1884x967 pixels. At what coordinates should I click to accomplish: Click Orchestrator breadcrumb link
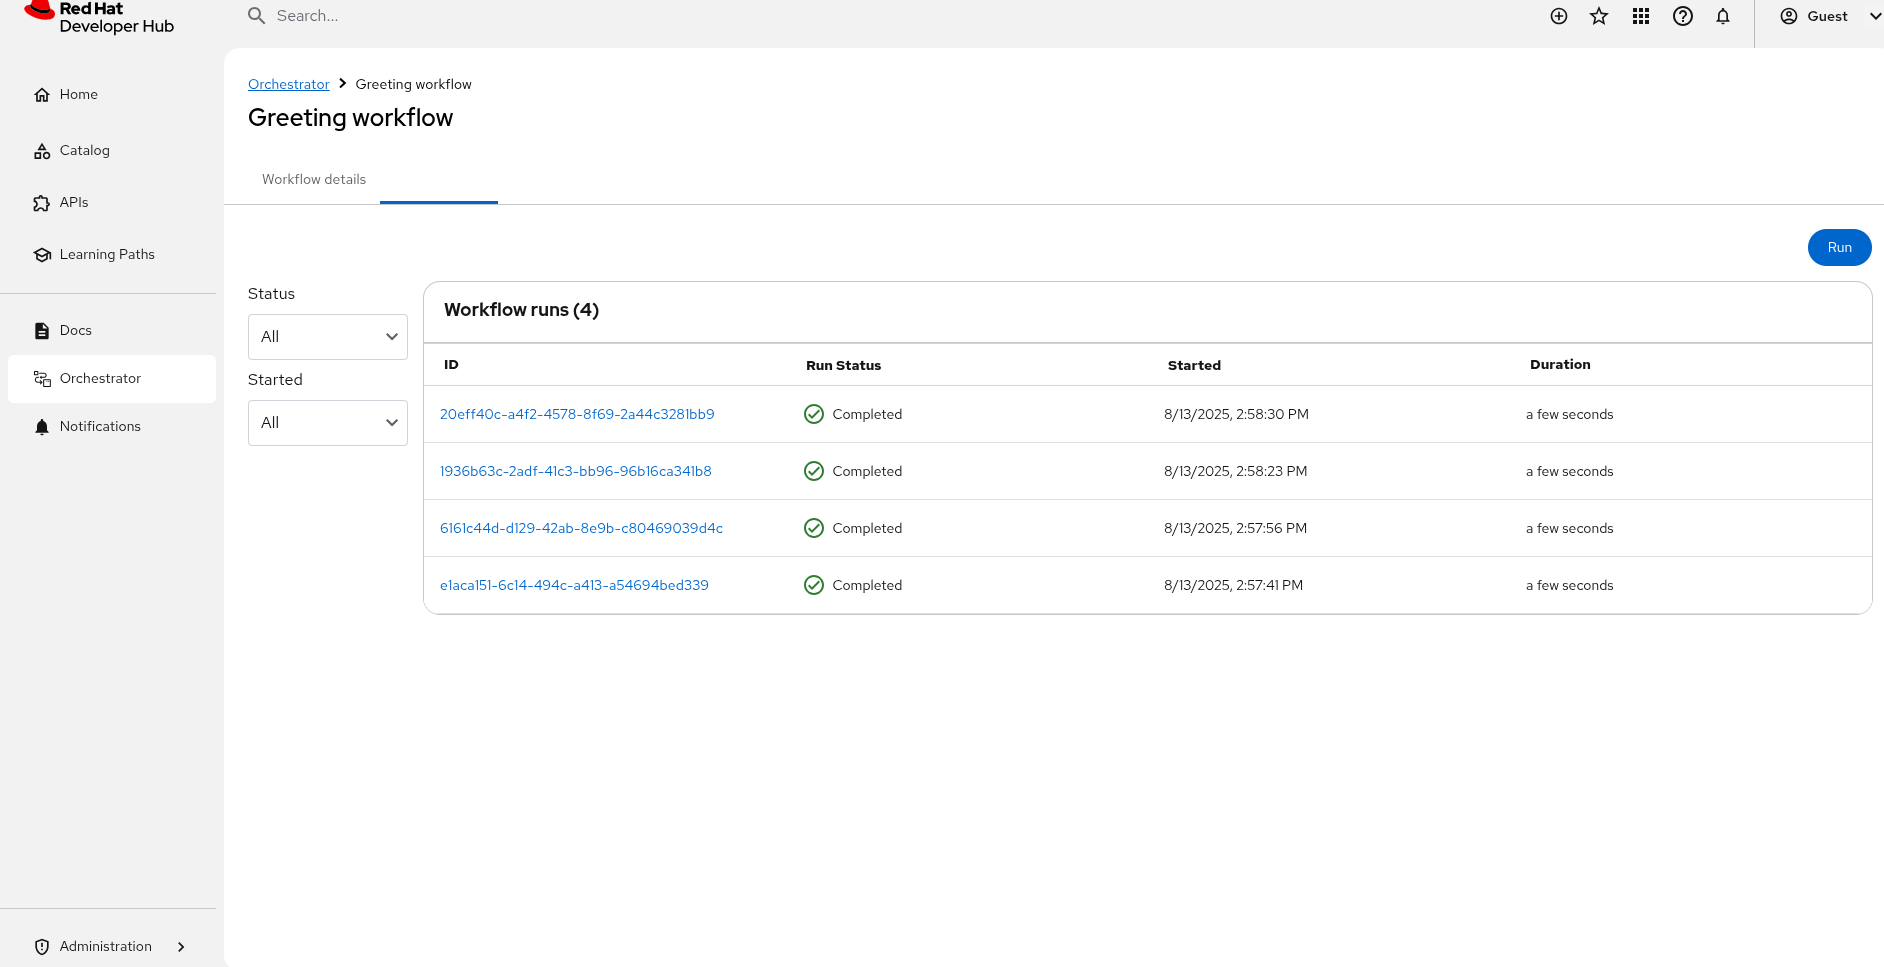coord(288,84)
